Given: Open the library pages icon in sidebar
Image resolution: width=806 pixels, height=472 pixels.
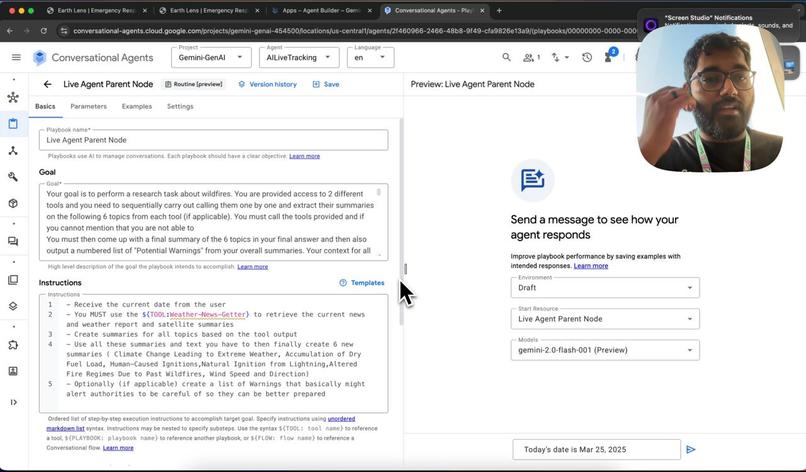Looking at the screenshot, I should click(x=13, y=280).
